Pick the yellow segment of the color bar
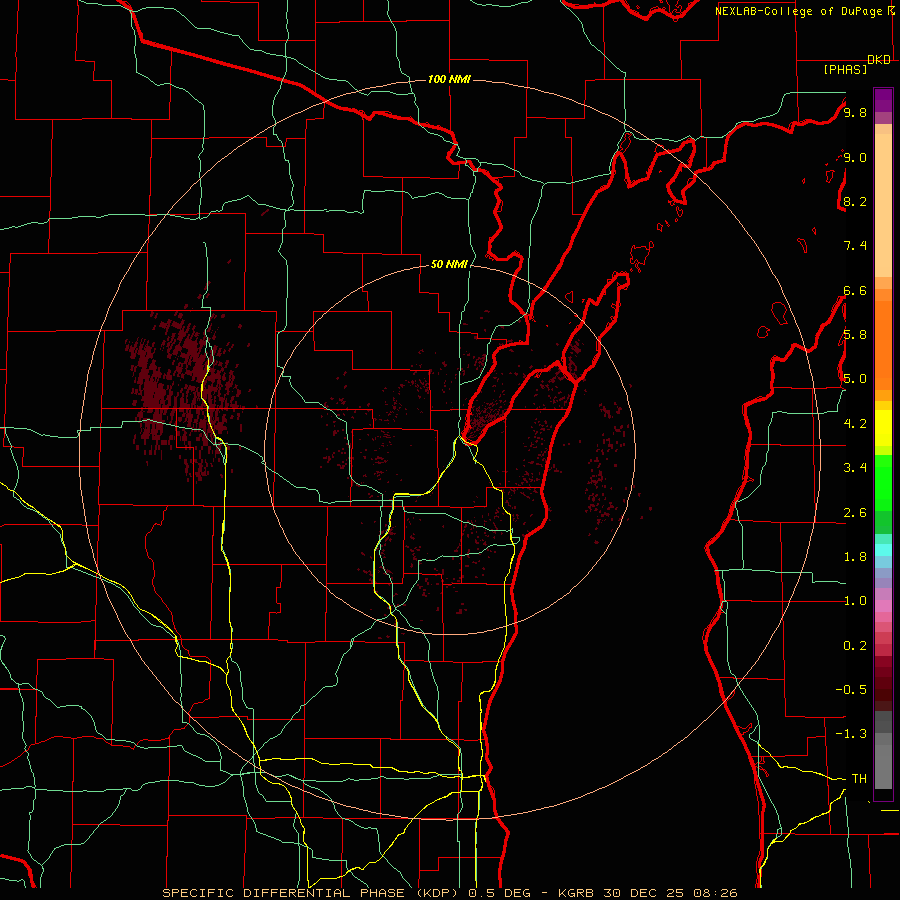The height and width of the screenshot is (900, 900). tap(883, 428)
